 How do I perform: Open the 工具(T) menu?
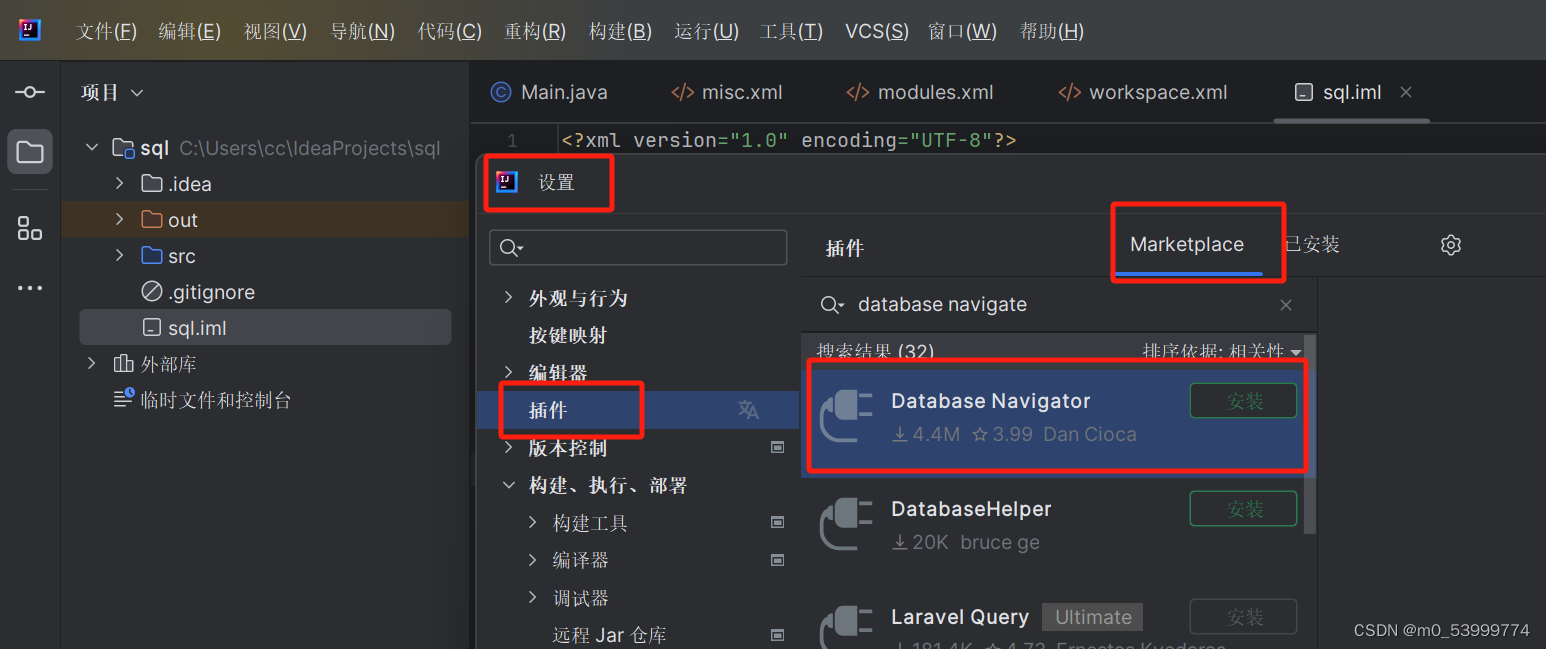(791, 31)
